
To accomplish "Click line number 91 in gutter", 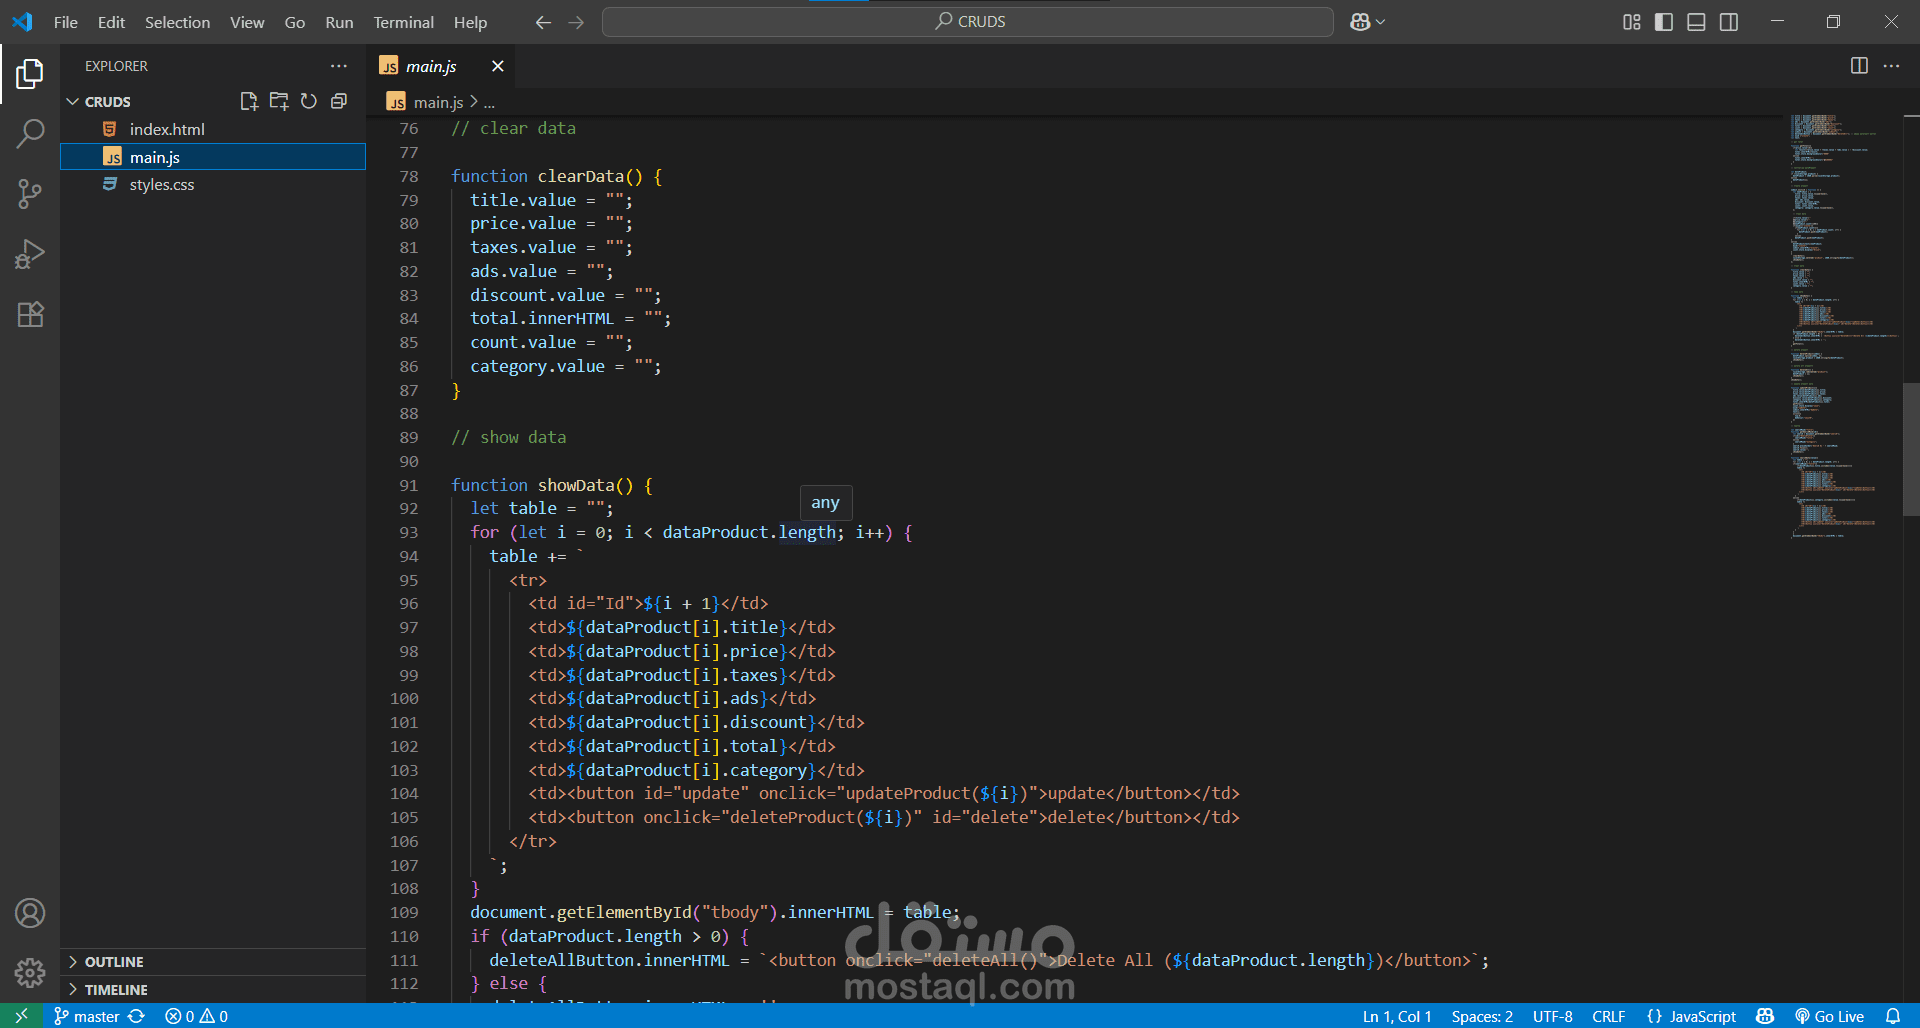I will 409,485.
